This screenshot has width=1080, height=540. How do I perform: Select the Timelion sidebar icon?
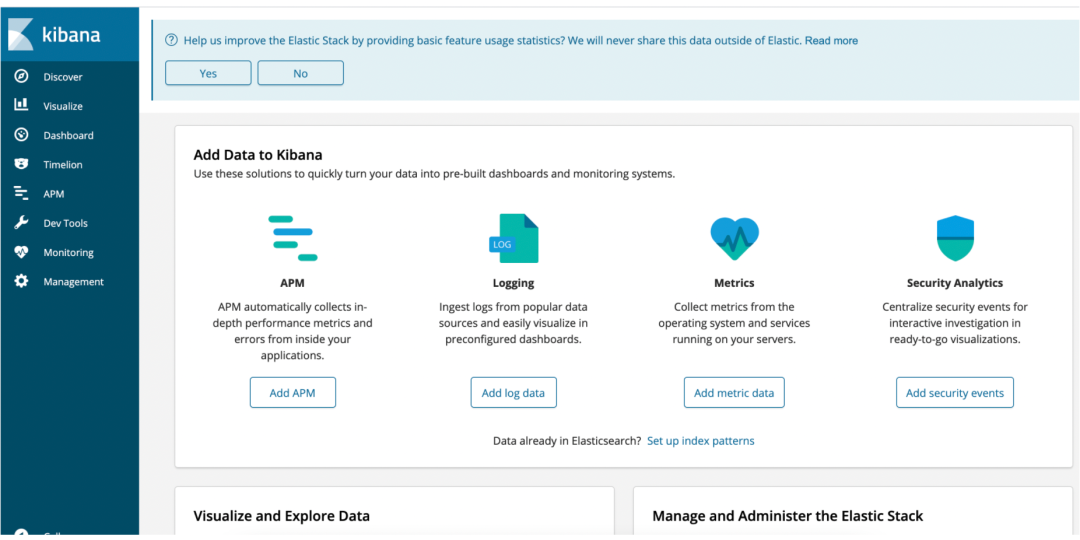pyautogui.click(x=21, y=164)
